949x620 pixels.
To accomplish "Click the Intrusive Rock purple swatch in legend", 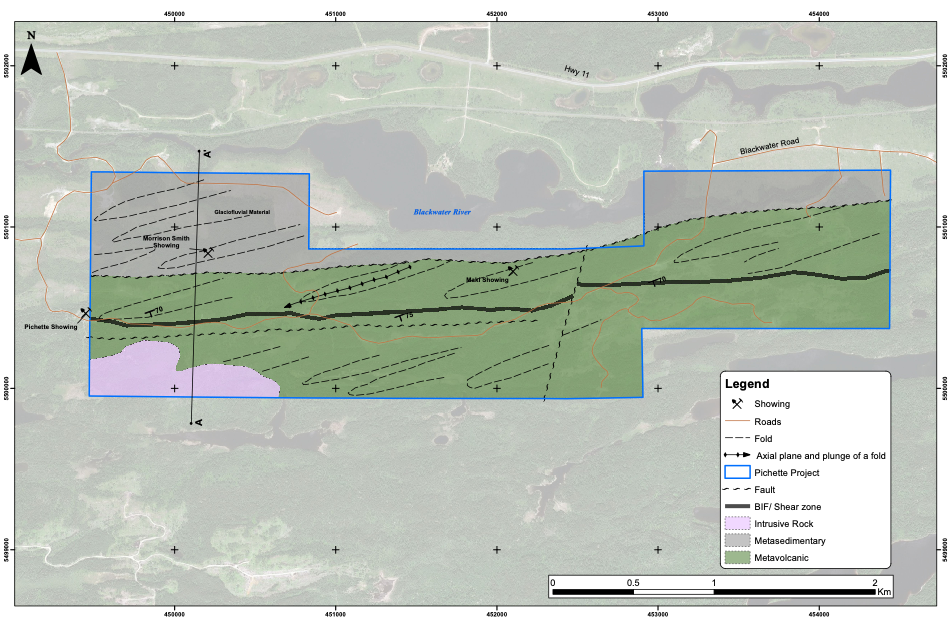I will pos(737,524).
